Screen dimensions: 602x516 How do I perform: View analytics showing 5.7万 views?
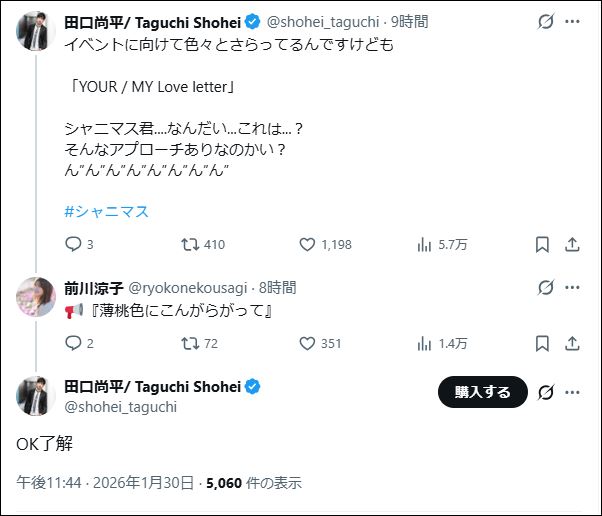pyautogui.click(x=423, y=244)
